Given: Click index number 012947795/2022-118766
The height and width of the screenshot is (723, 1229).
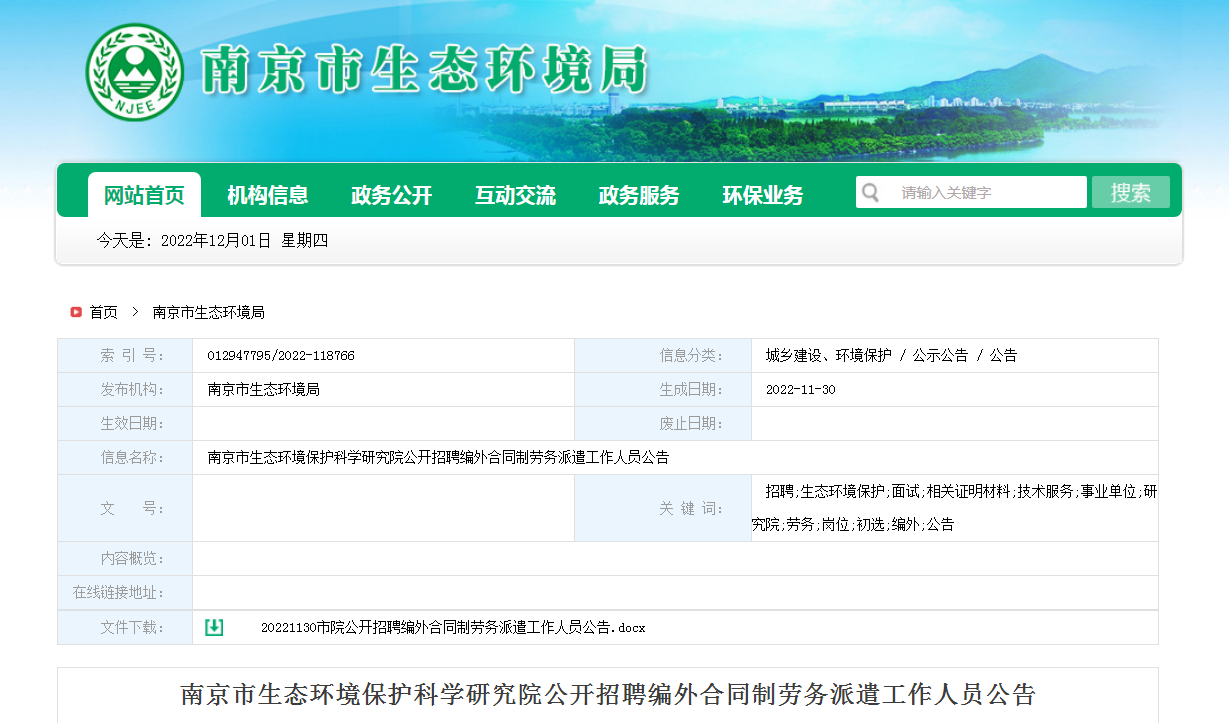Looking at the screenshot, I should 281,355.
